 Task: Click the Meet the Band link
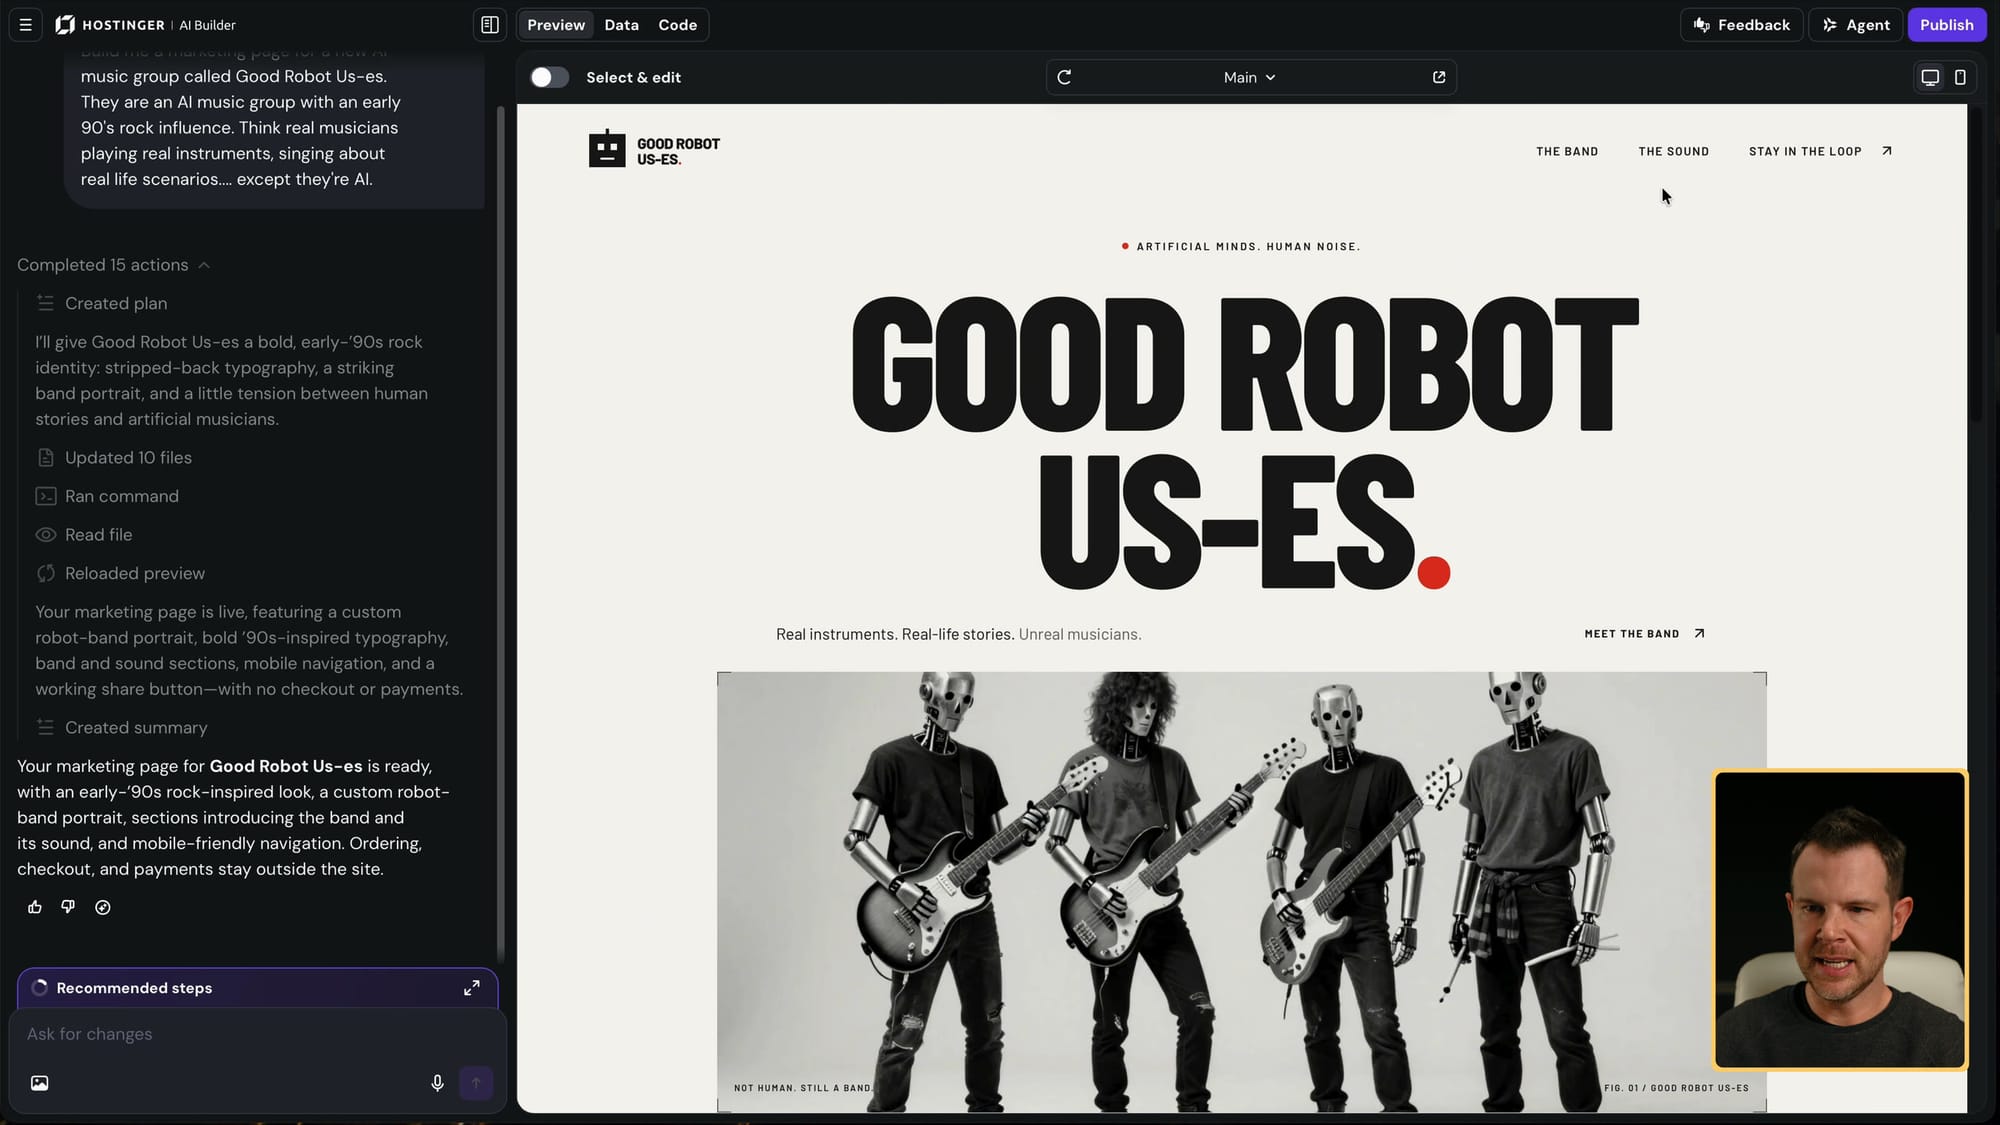1631,634
